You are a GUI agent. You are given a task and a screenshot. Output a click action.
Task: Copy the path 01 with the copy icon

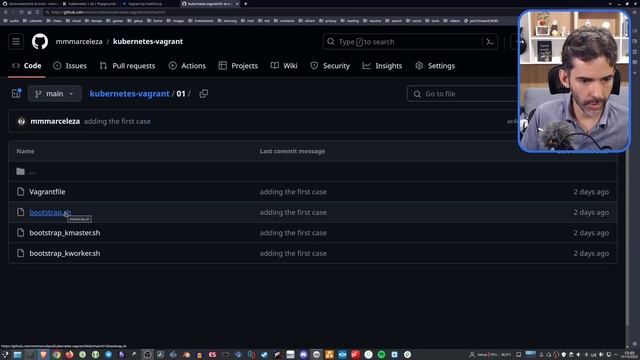[x=203, y=93]
